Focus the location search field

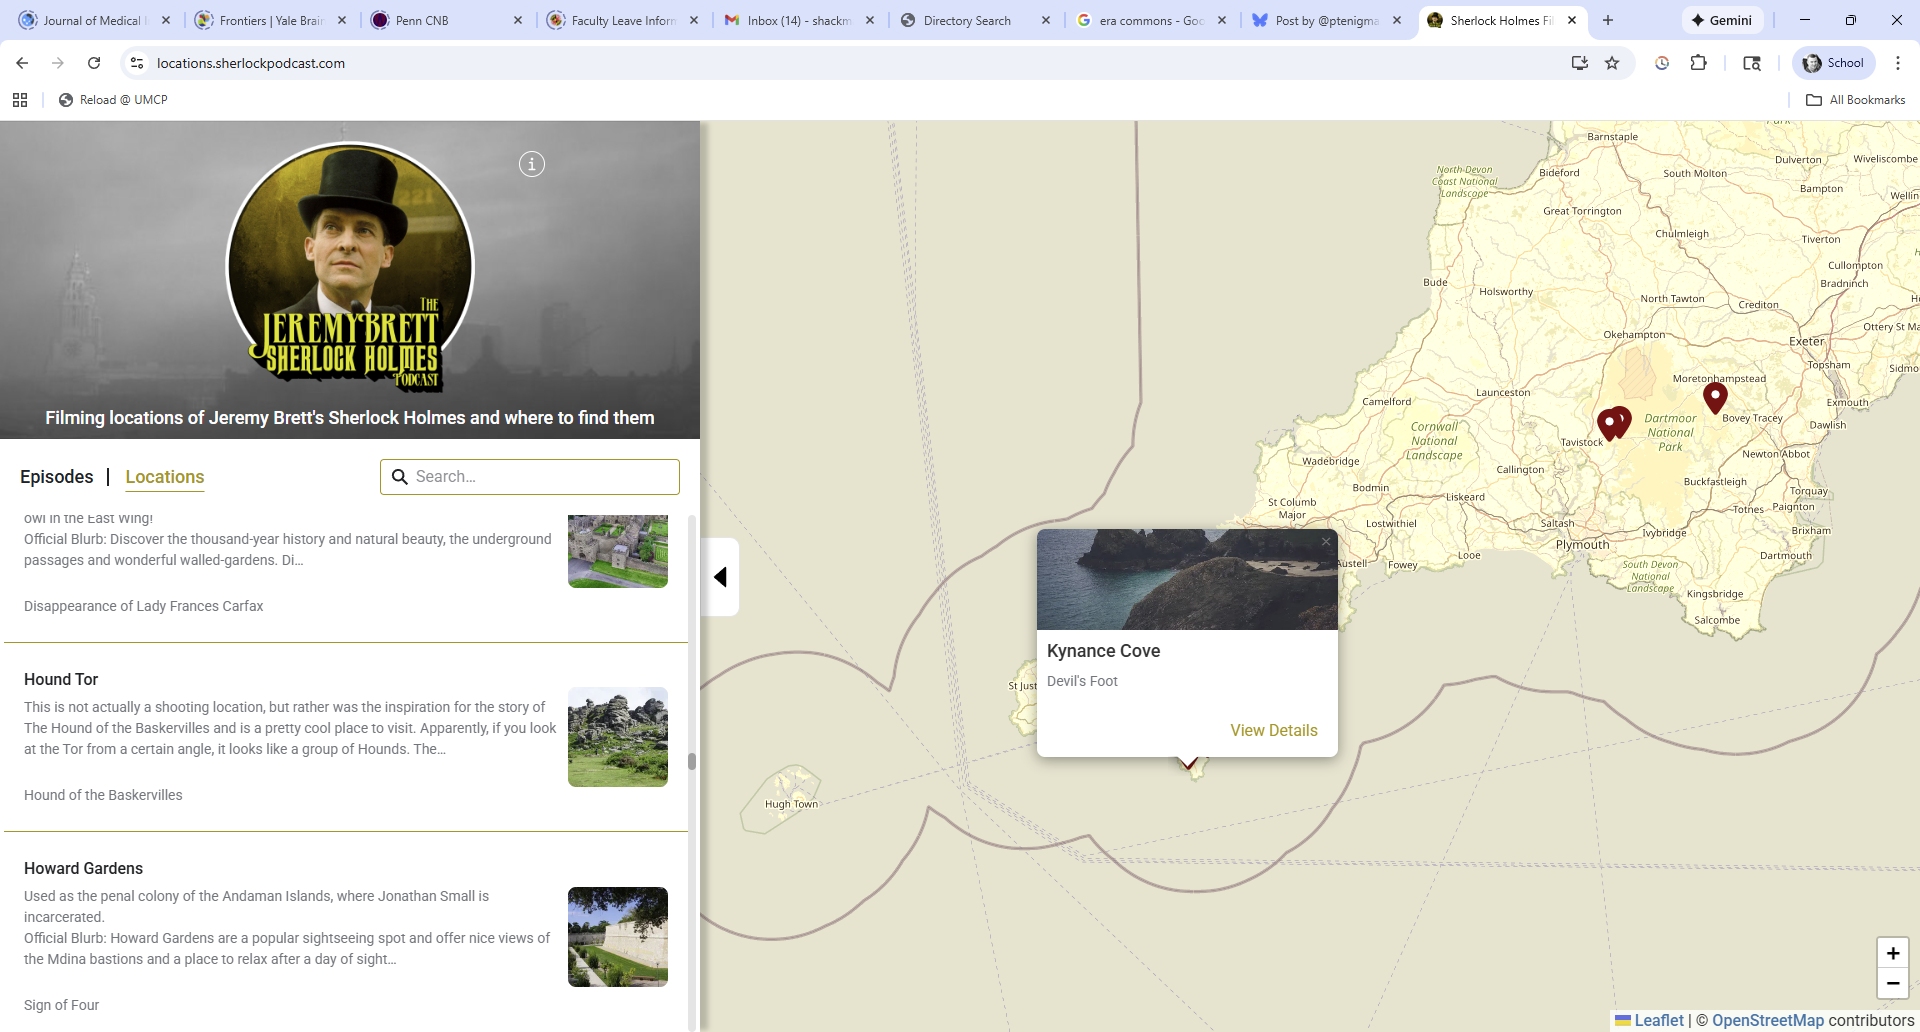coord(540,477)
